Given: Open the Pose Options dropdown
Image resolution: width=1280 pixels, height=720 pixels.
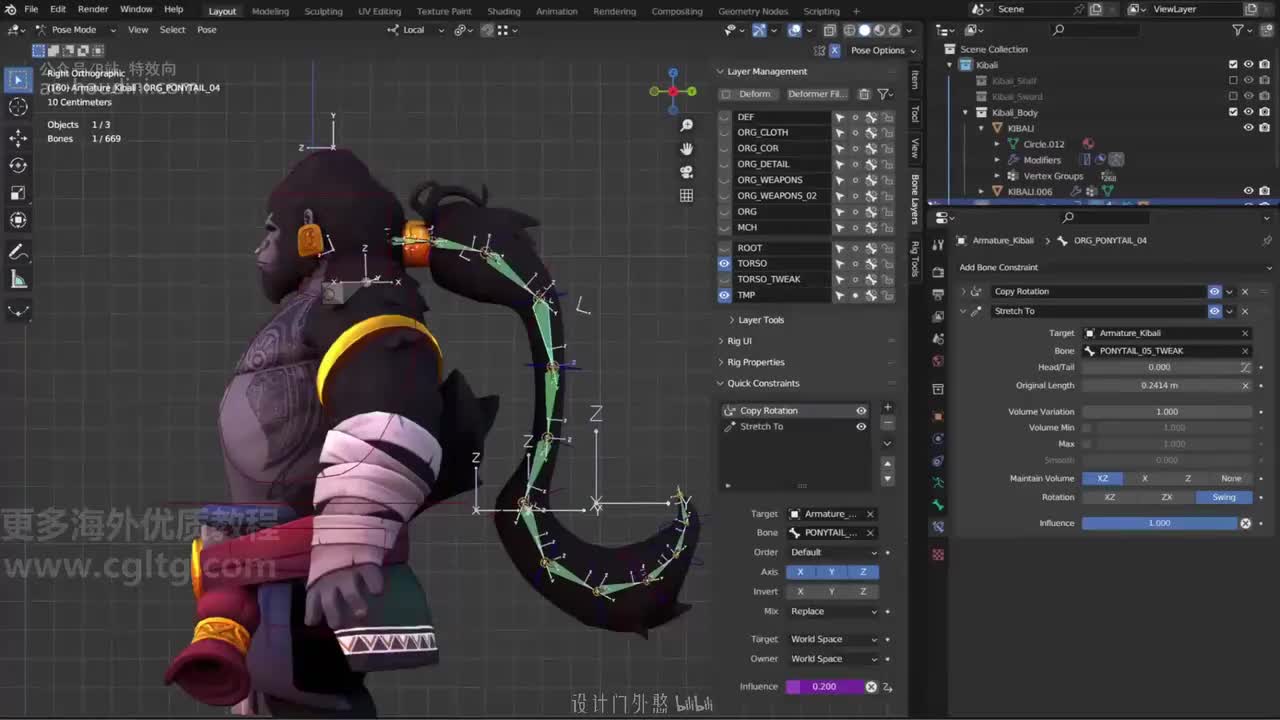Looking at the screenshot, I should pos(882,50).
